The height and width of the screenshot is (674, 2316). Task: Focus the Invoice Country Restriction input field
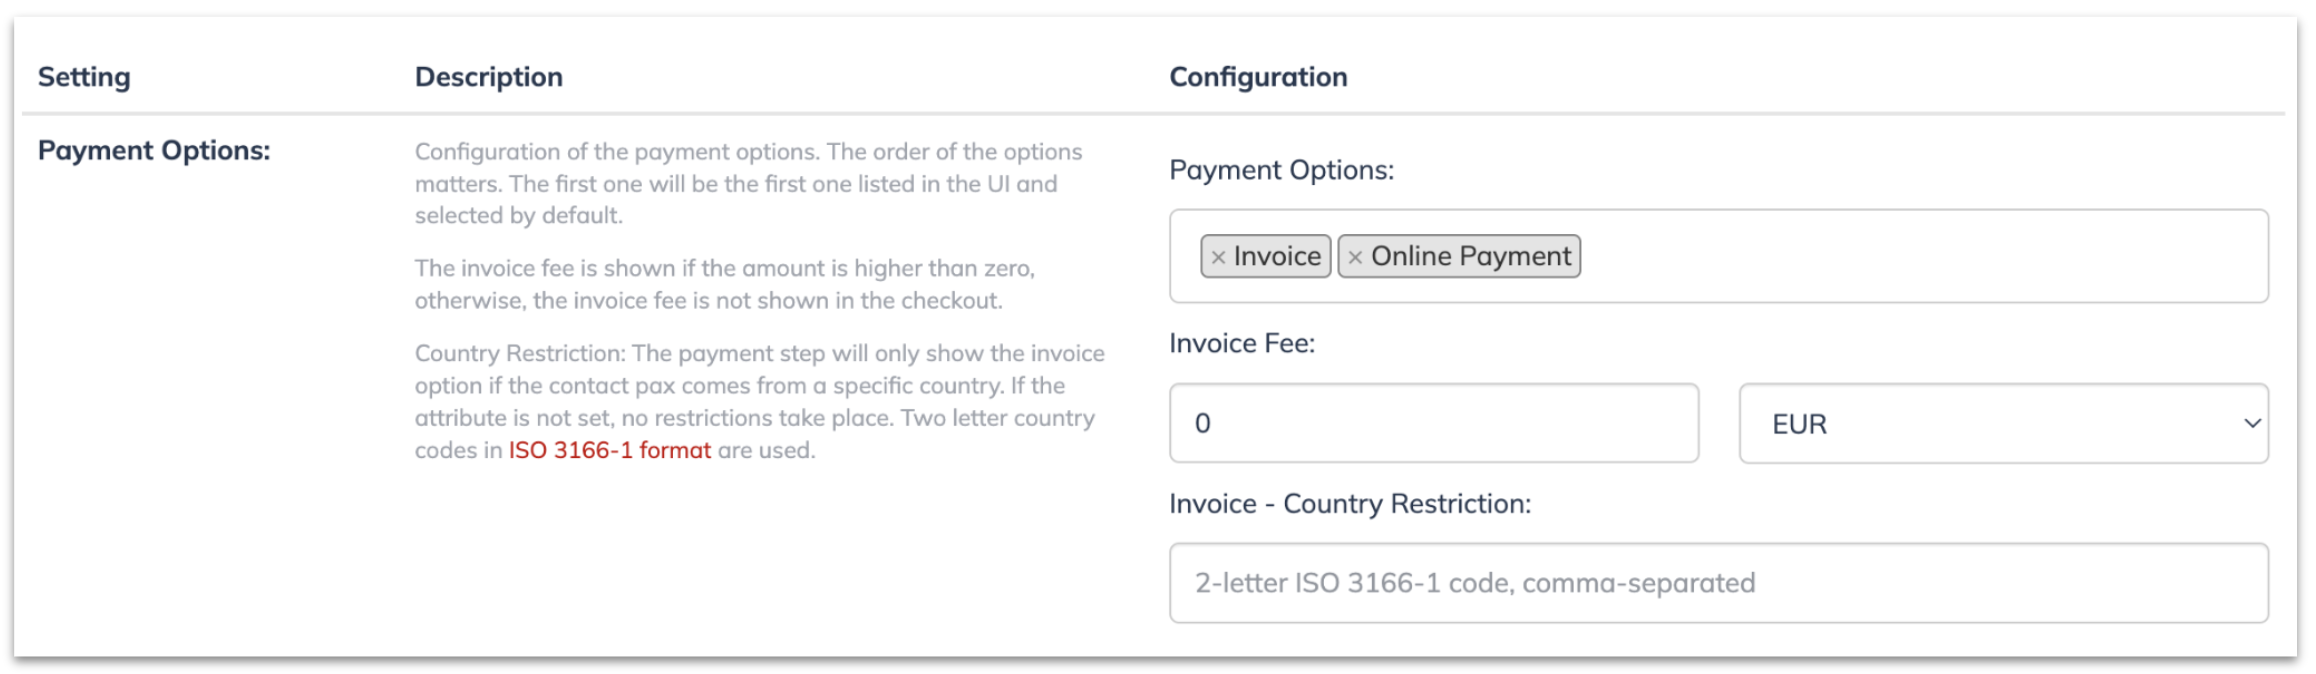[x=1719, y=583]
